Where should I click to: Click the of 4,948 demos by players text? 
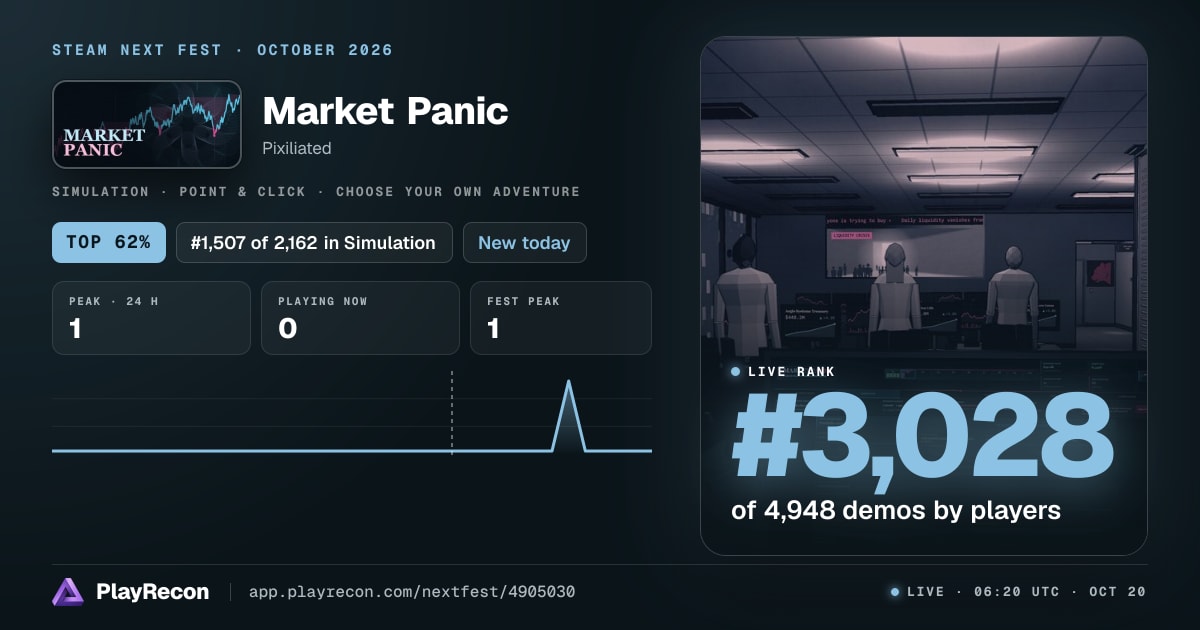(x=896, y=510)
